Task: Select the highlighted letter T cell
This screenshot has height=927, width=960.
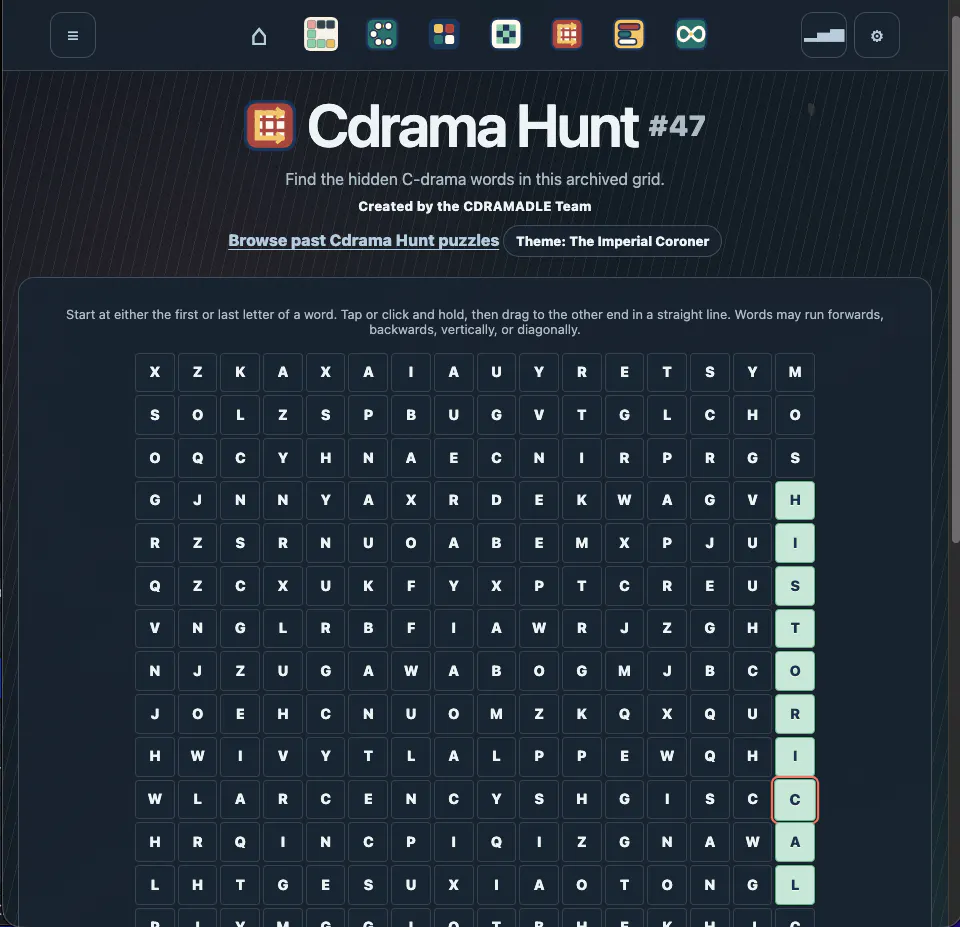Action: pos(795,628)
